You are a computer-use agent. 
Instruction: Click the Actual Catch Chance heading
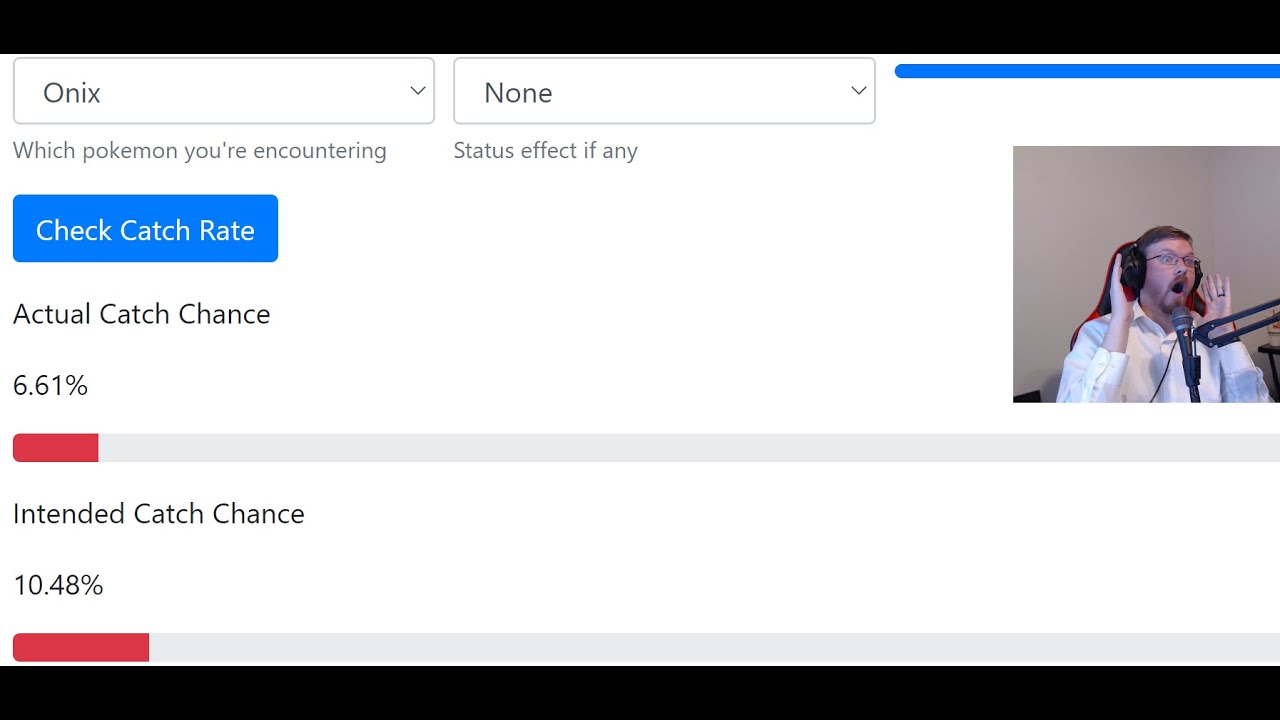pos(142,314)
